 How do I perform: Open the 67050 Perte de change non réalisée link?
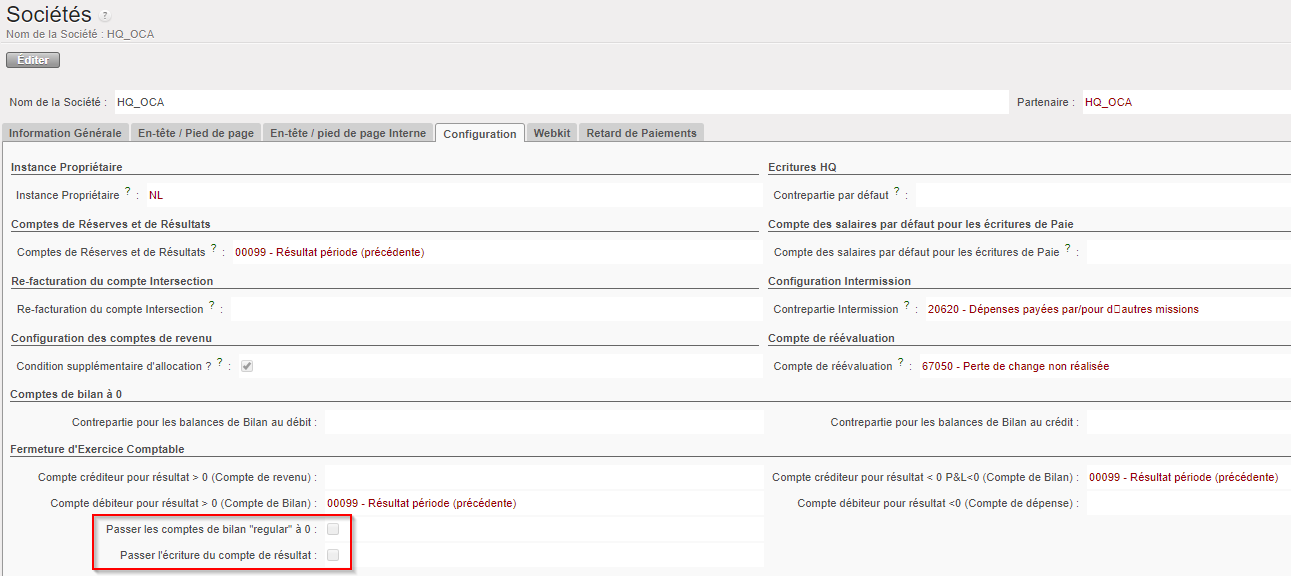click(1015, 366)
